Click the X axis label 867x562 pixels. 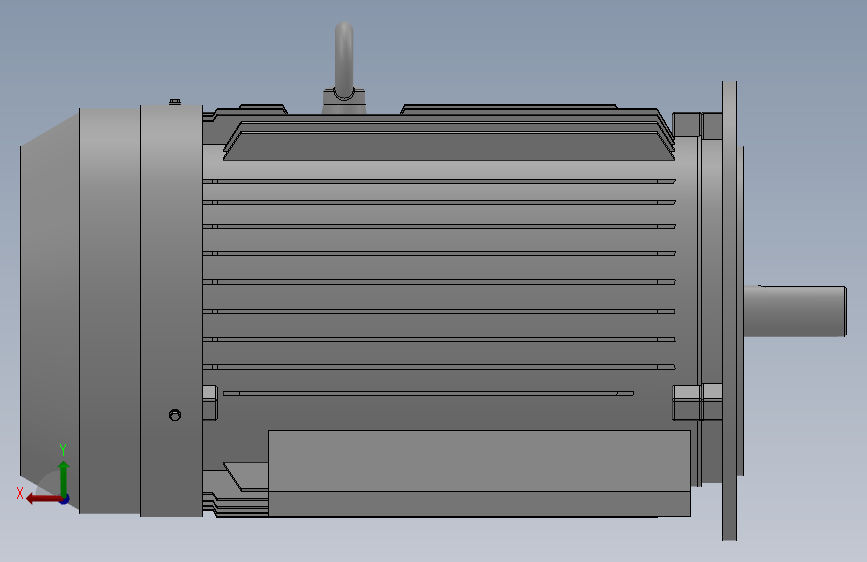(x=20, y=493)
